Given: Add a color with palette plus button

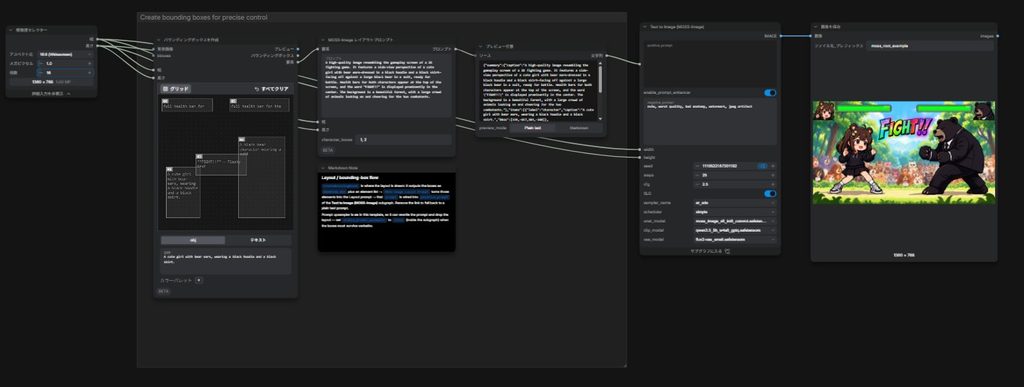Looking at the screenshot, I should (x=199, y=280).
